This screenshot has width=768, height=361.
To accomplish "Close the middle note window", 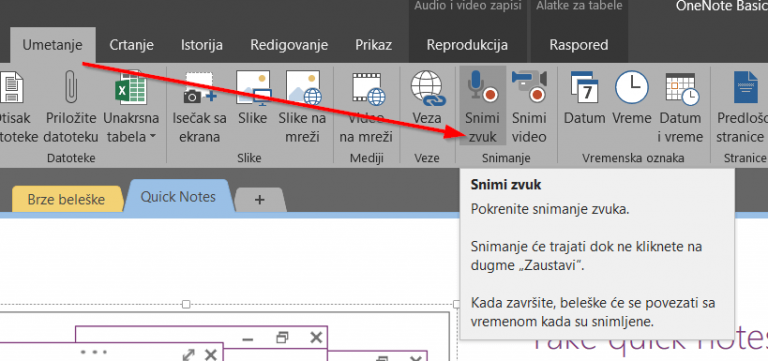I will tap(316, 337).
